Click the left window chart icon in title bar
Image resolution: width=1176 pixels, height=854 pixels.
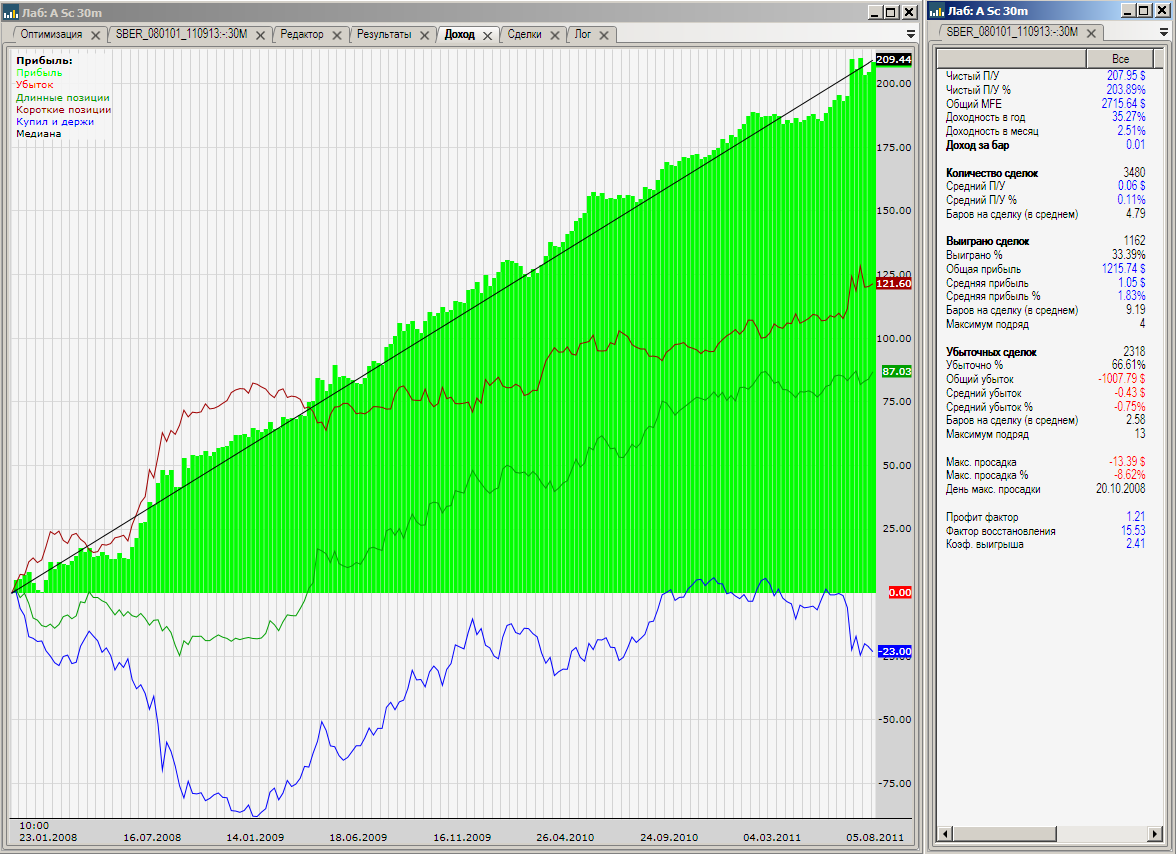pos(10,13)
